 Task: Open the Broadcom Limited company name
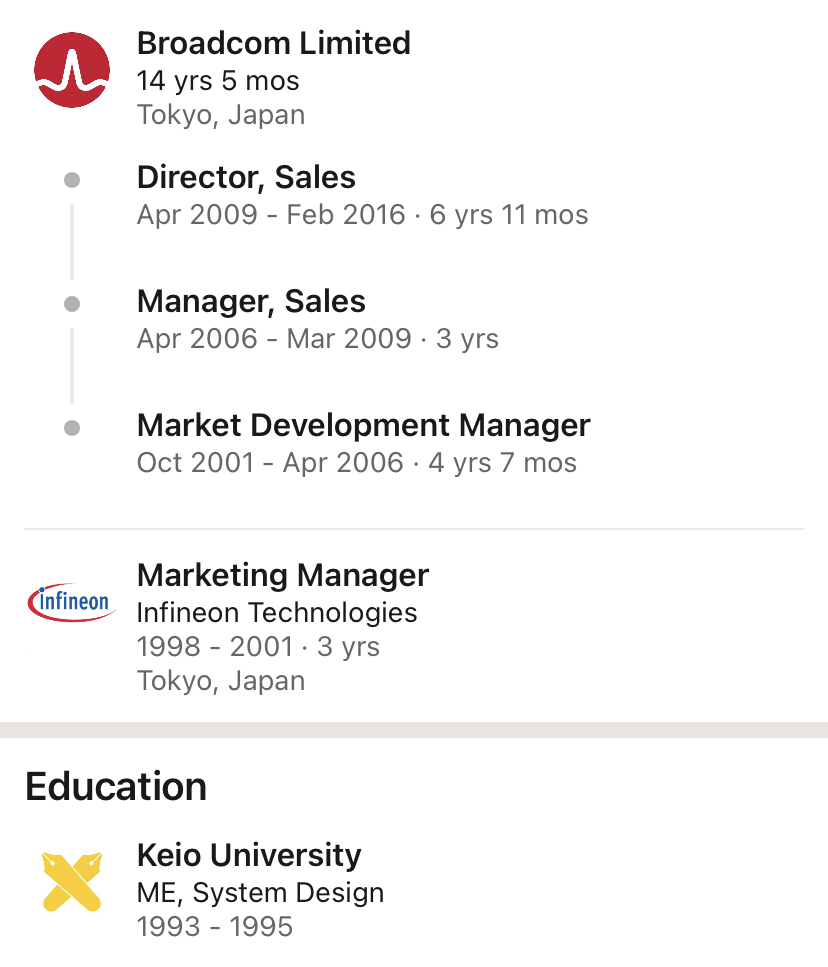coord(273,43)
